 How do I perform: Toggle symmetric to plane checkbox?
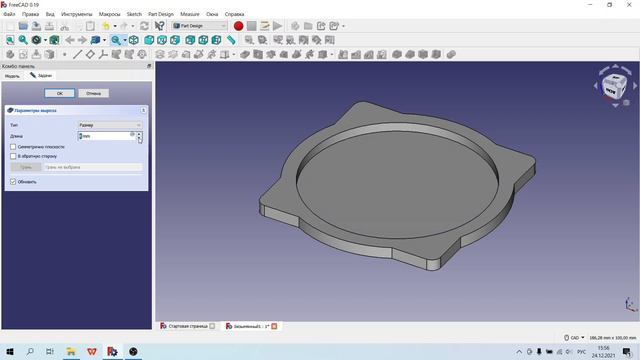point(13,147)
